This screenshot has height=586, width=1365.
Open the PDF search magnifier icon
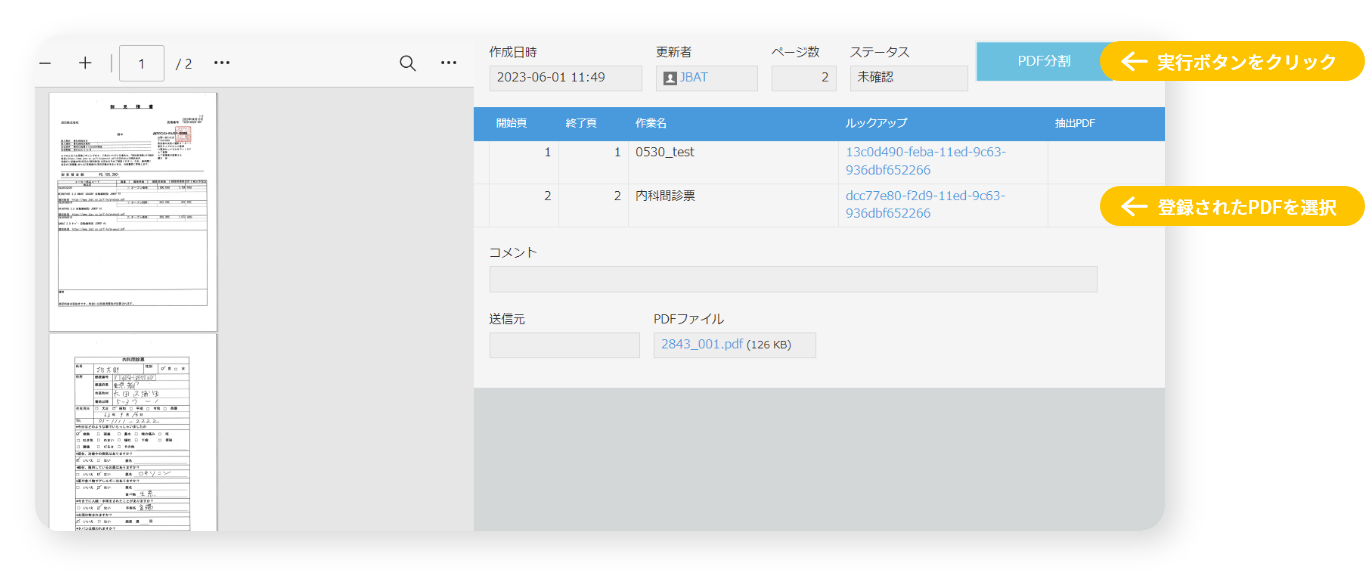[x=408, y=63]
